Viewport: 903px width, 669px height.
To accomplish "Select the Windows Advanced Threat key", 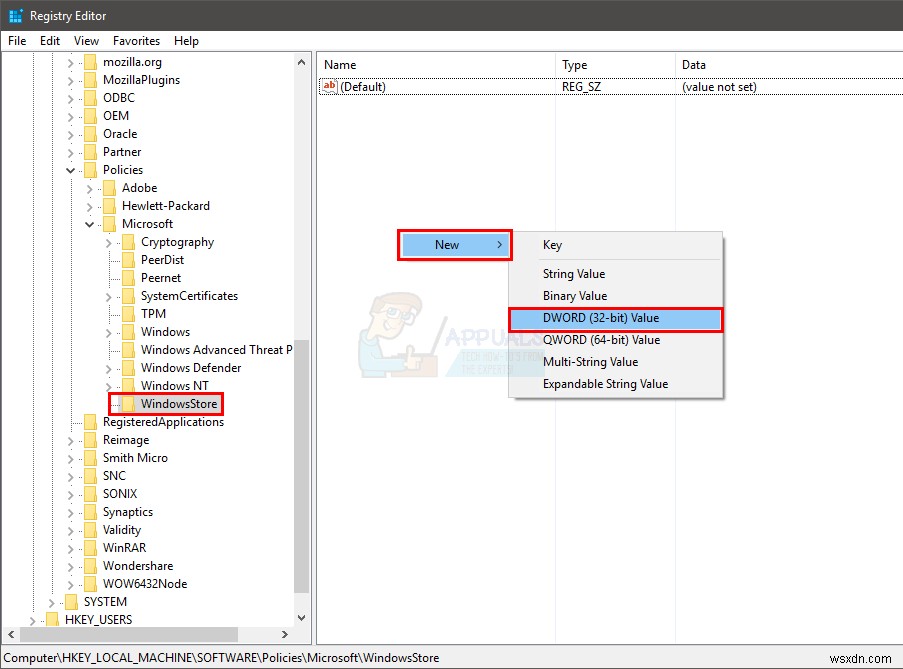I will click(x=217, y=350).
